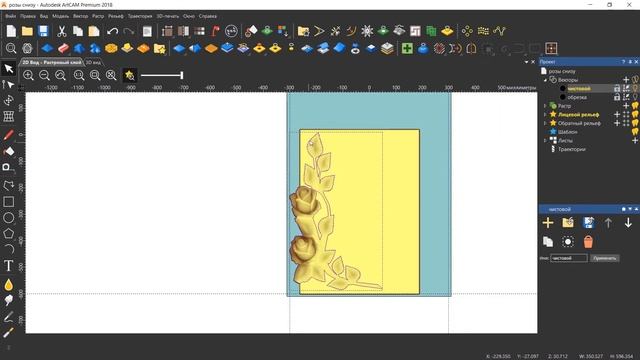The width and height of the screenshot is (640, 360).
Task: Toggle Шаблон visibility bulb
Action: pyautogui.click(x=635, y=132)
